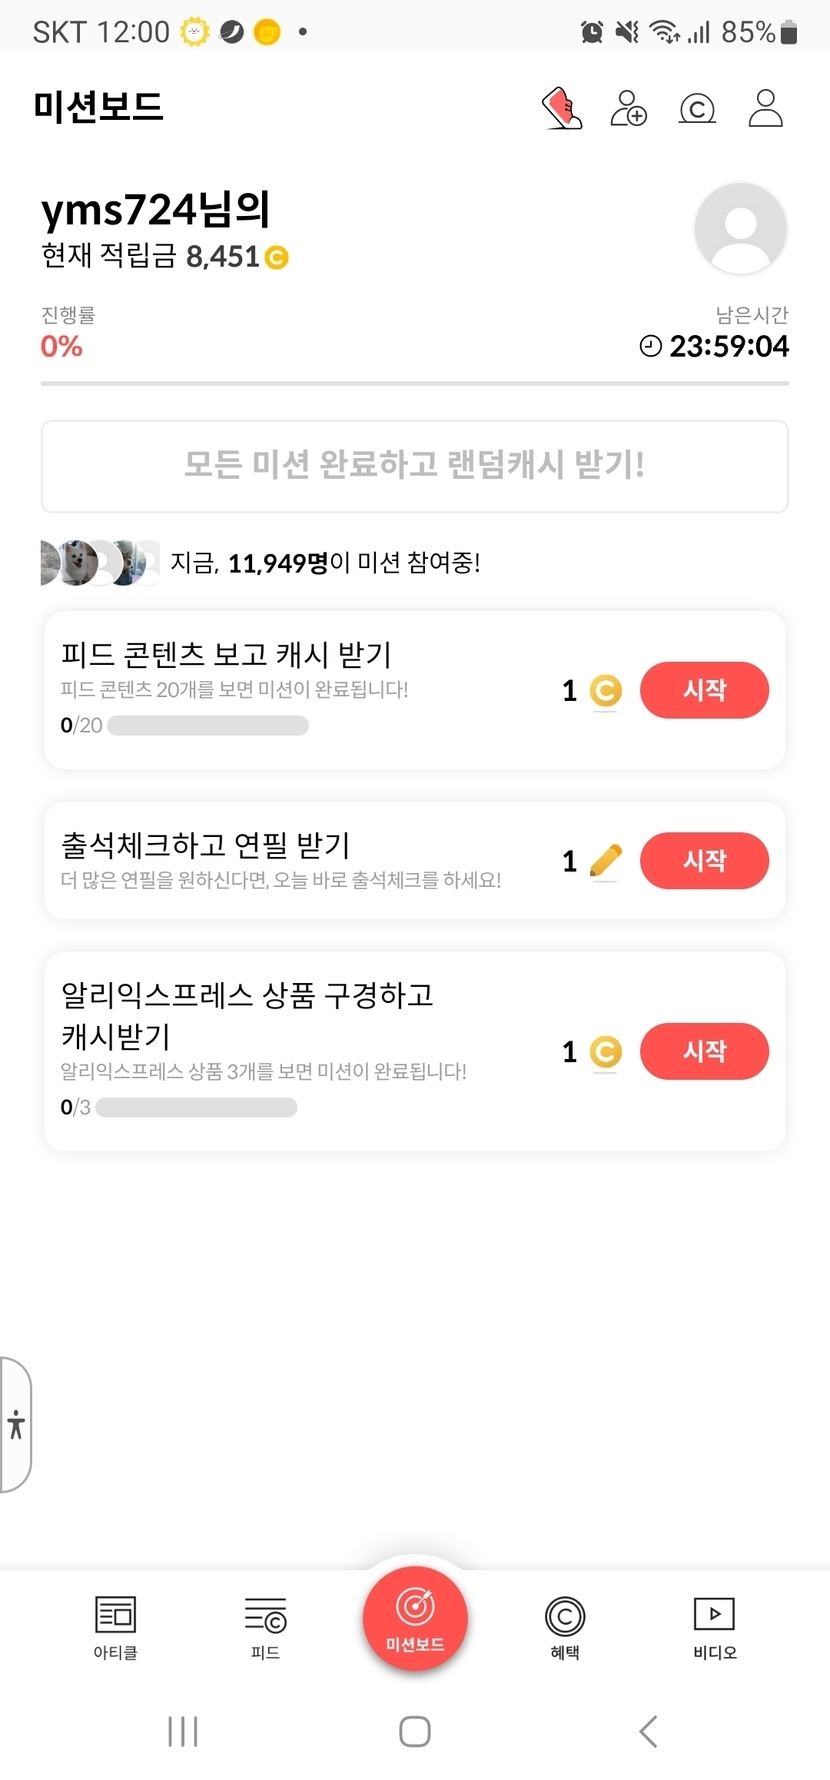Start the 알리익스프레스 상품 구경하고 mission
Viewport: 830px width, 1780px height.
(x=704, y=1051)
